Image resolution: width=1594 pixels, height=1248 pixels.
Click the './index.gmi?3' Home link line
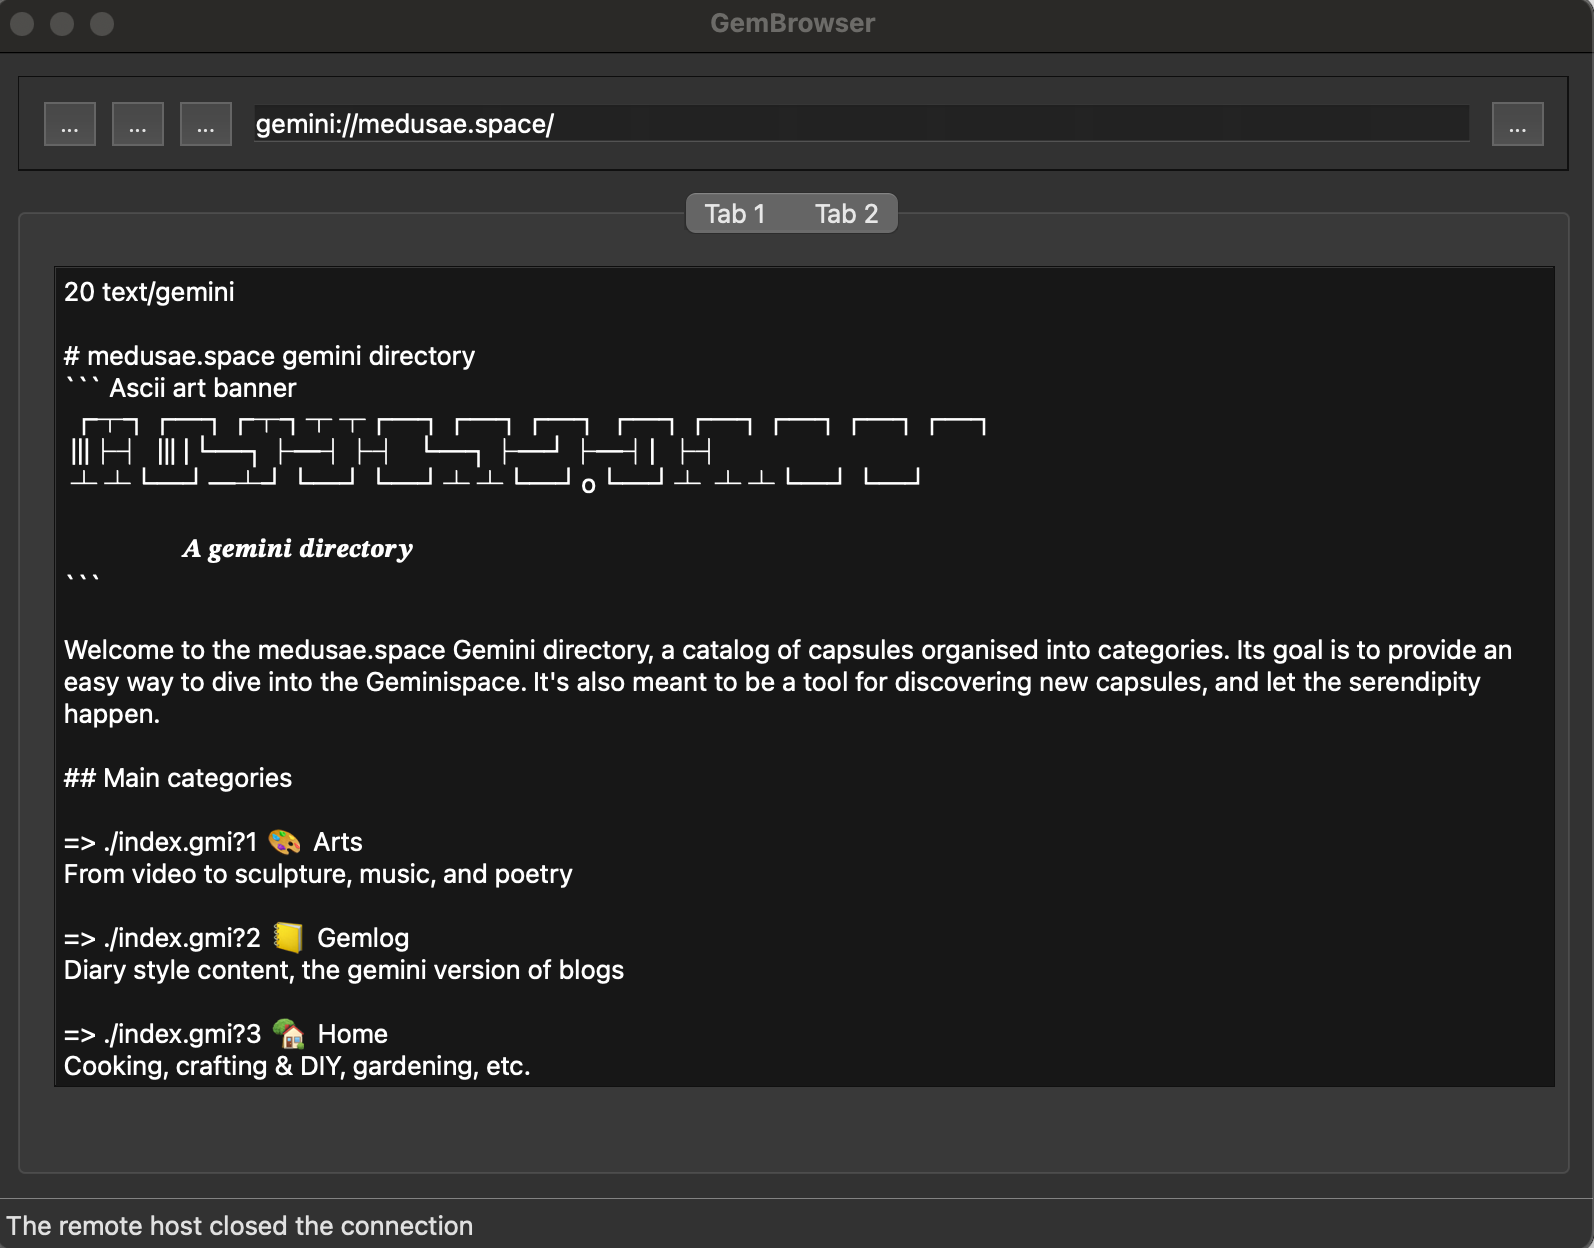coord(226,1034)
